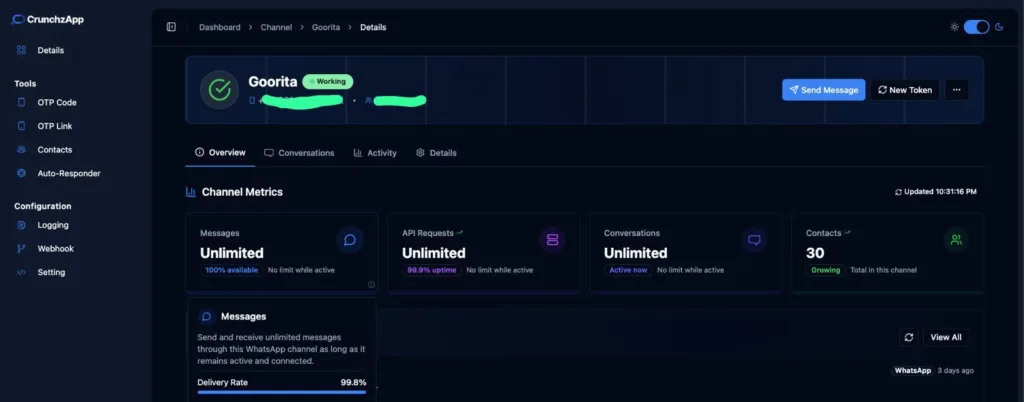Click the Webhook branch icon

tap(22, 249)
